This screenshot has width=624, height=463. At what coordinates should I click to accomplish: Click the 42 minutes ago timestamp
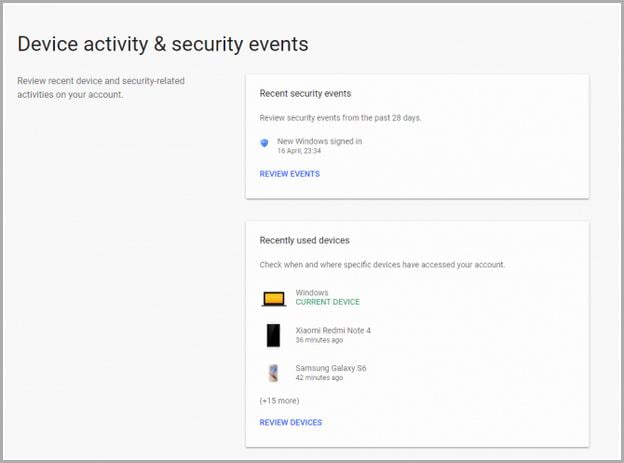[x=319, y=377]
